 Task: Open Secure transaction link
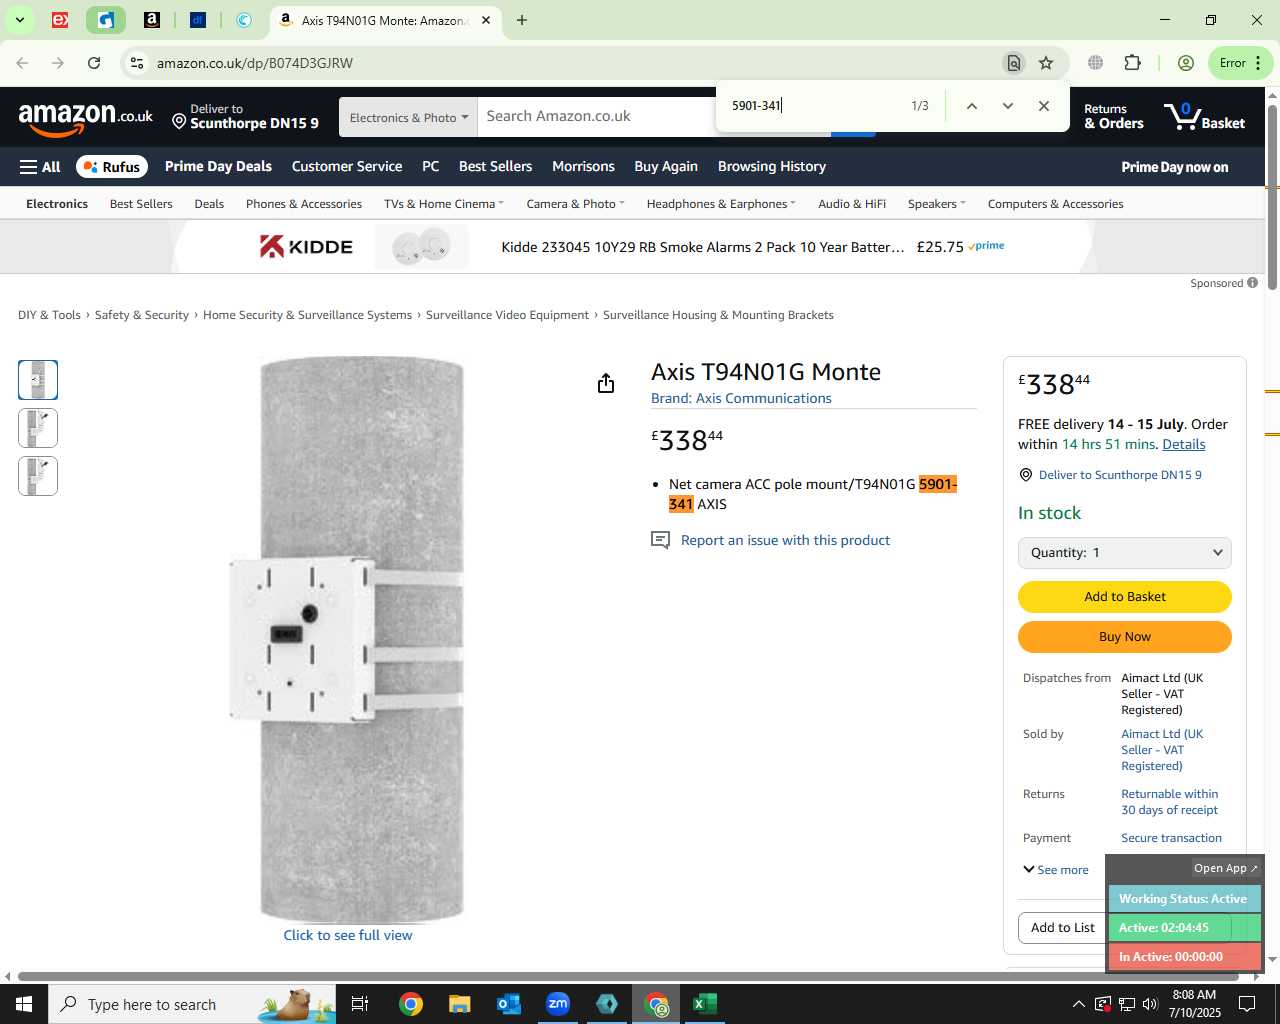(1171, 838)
